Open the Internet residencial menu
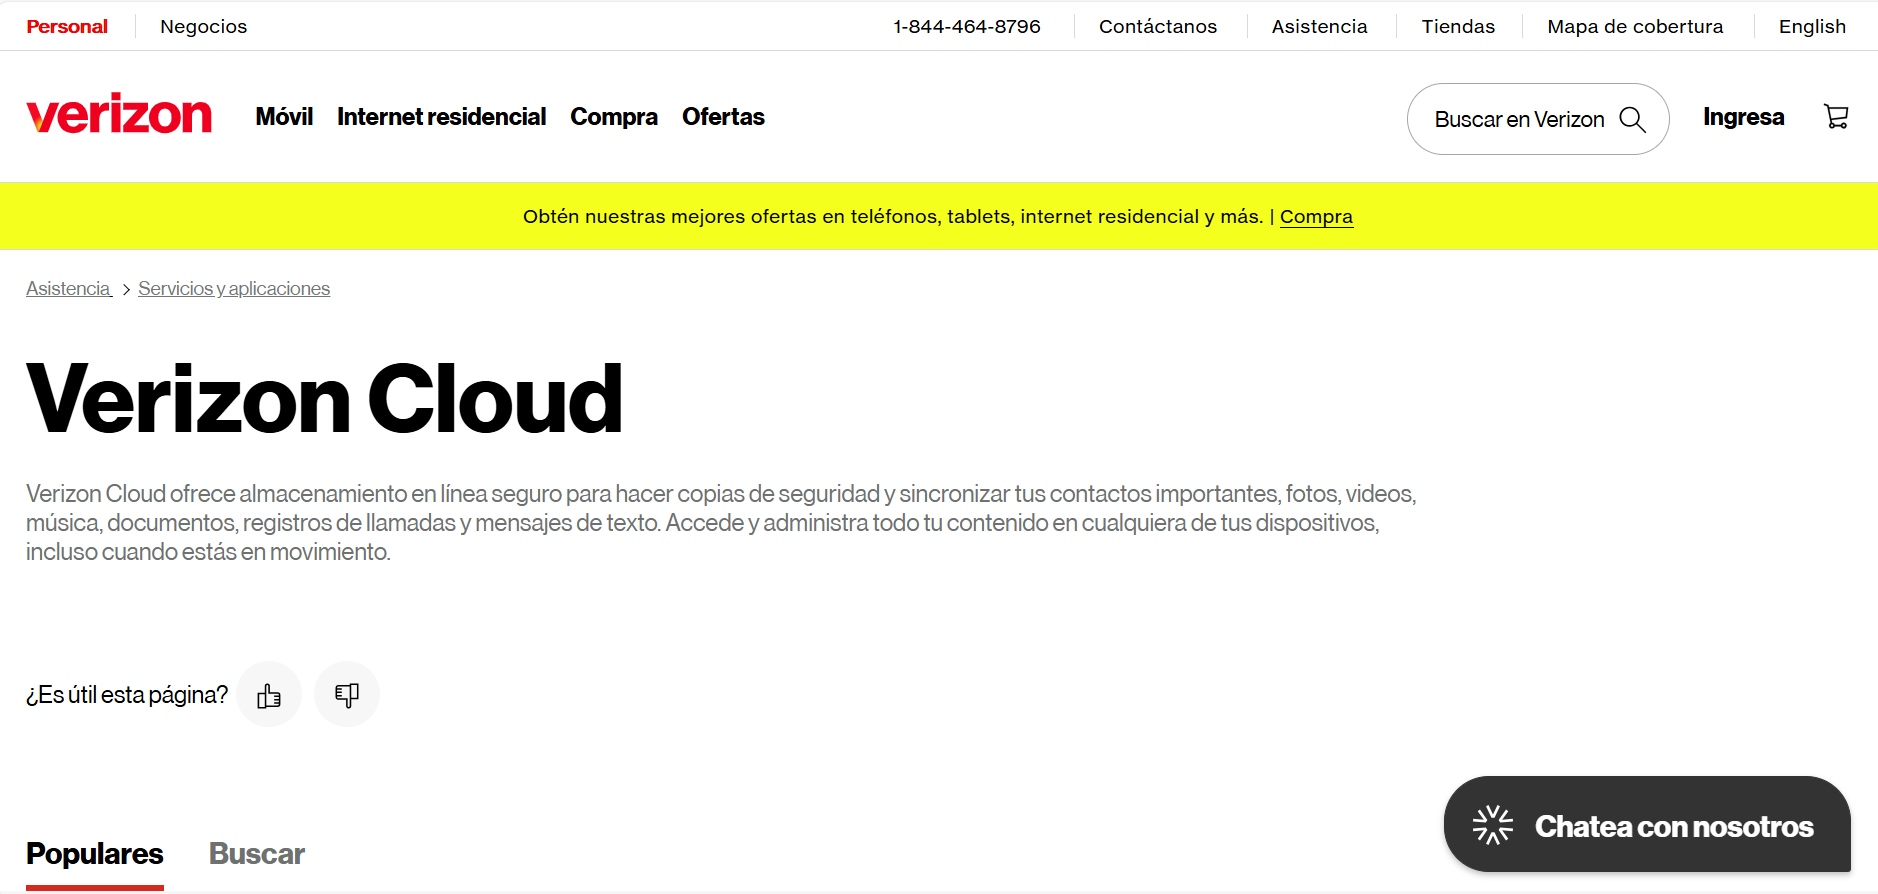Viewport: 1878px width, 894px height. click(441, 117)
